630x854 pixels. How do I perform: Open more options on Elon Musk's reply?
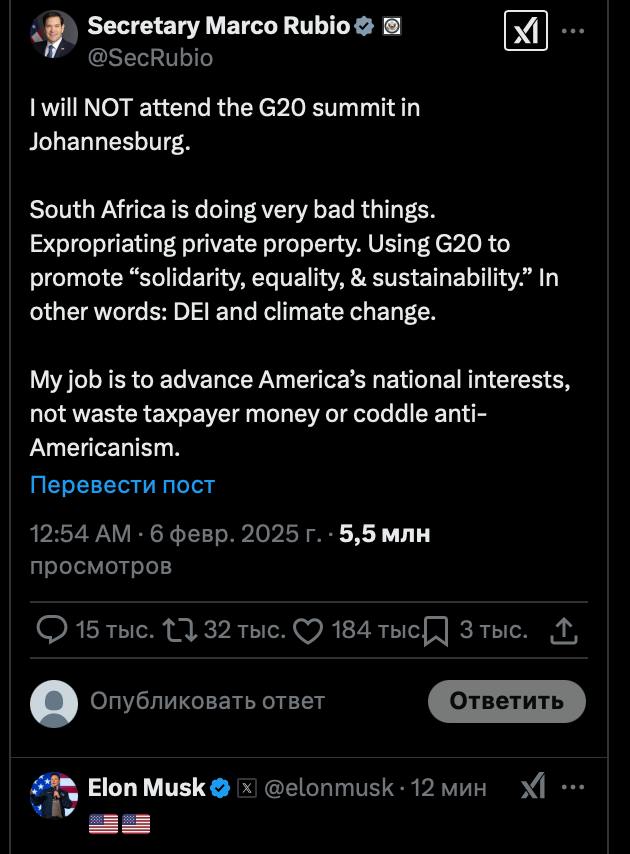[573, 787]
